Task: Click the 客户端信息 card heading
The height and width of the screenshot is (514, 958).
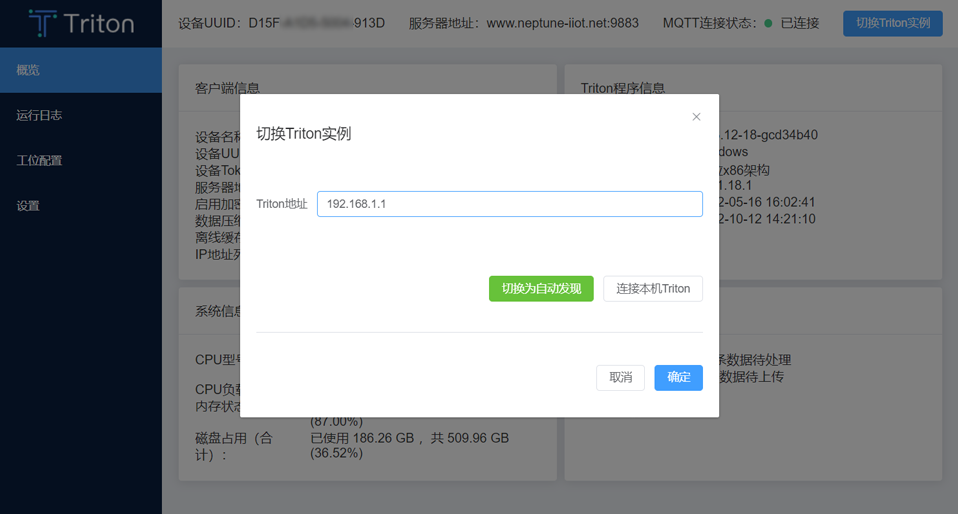Action: 227,88
